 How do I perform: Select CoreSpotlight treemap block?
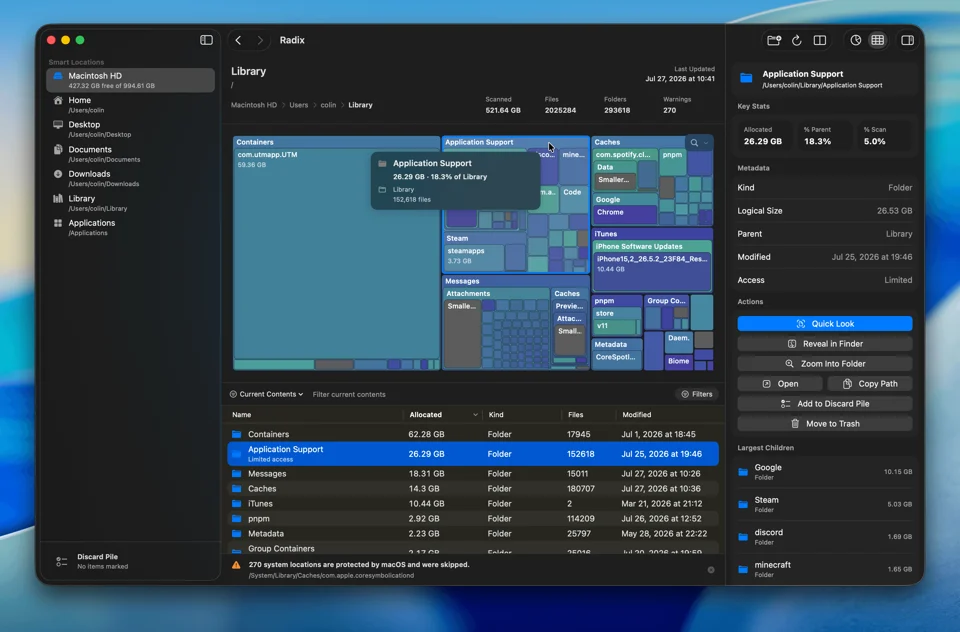pos(616,360)
